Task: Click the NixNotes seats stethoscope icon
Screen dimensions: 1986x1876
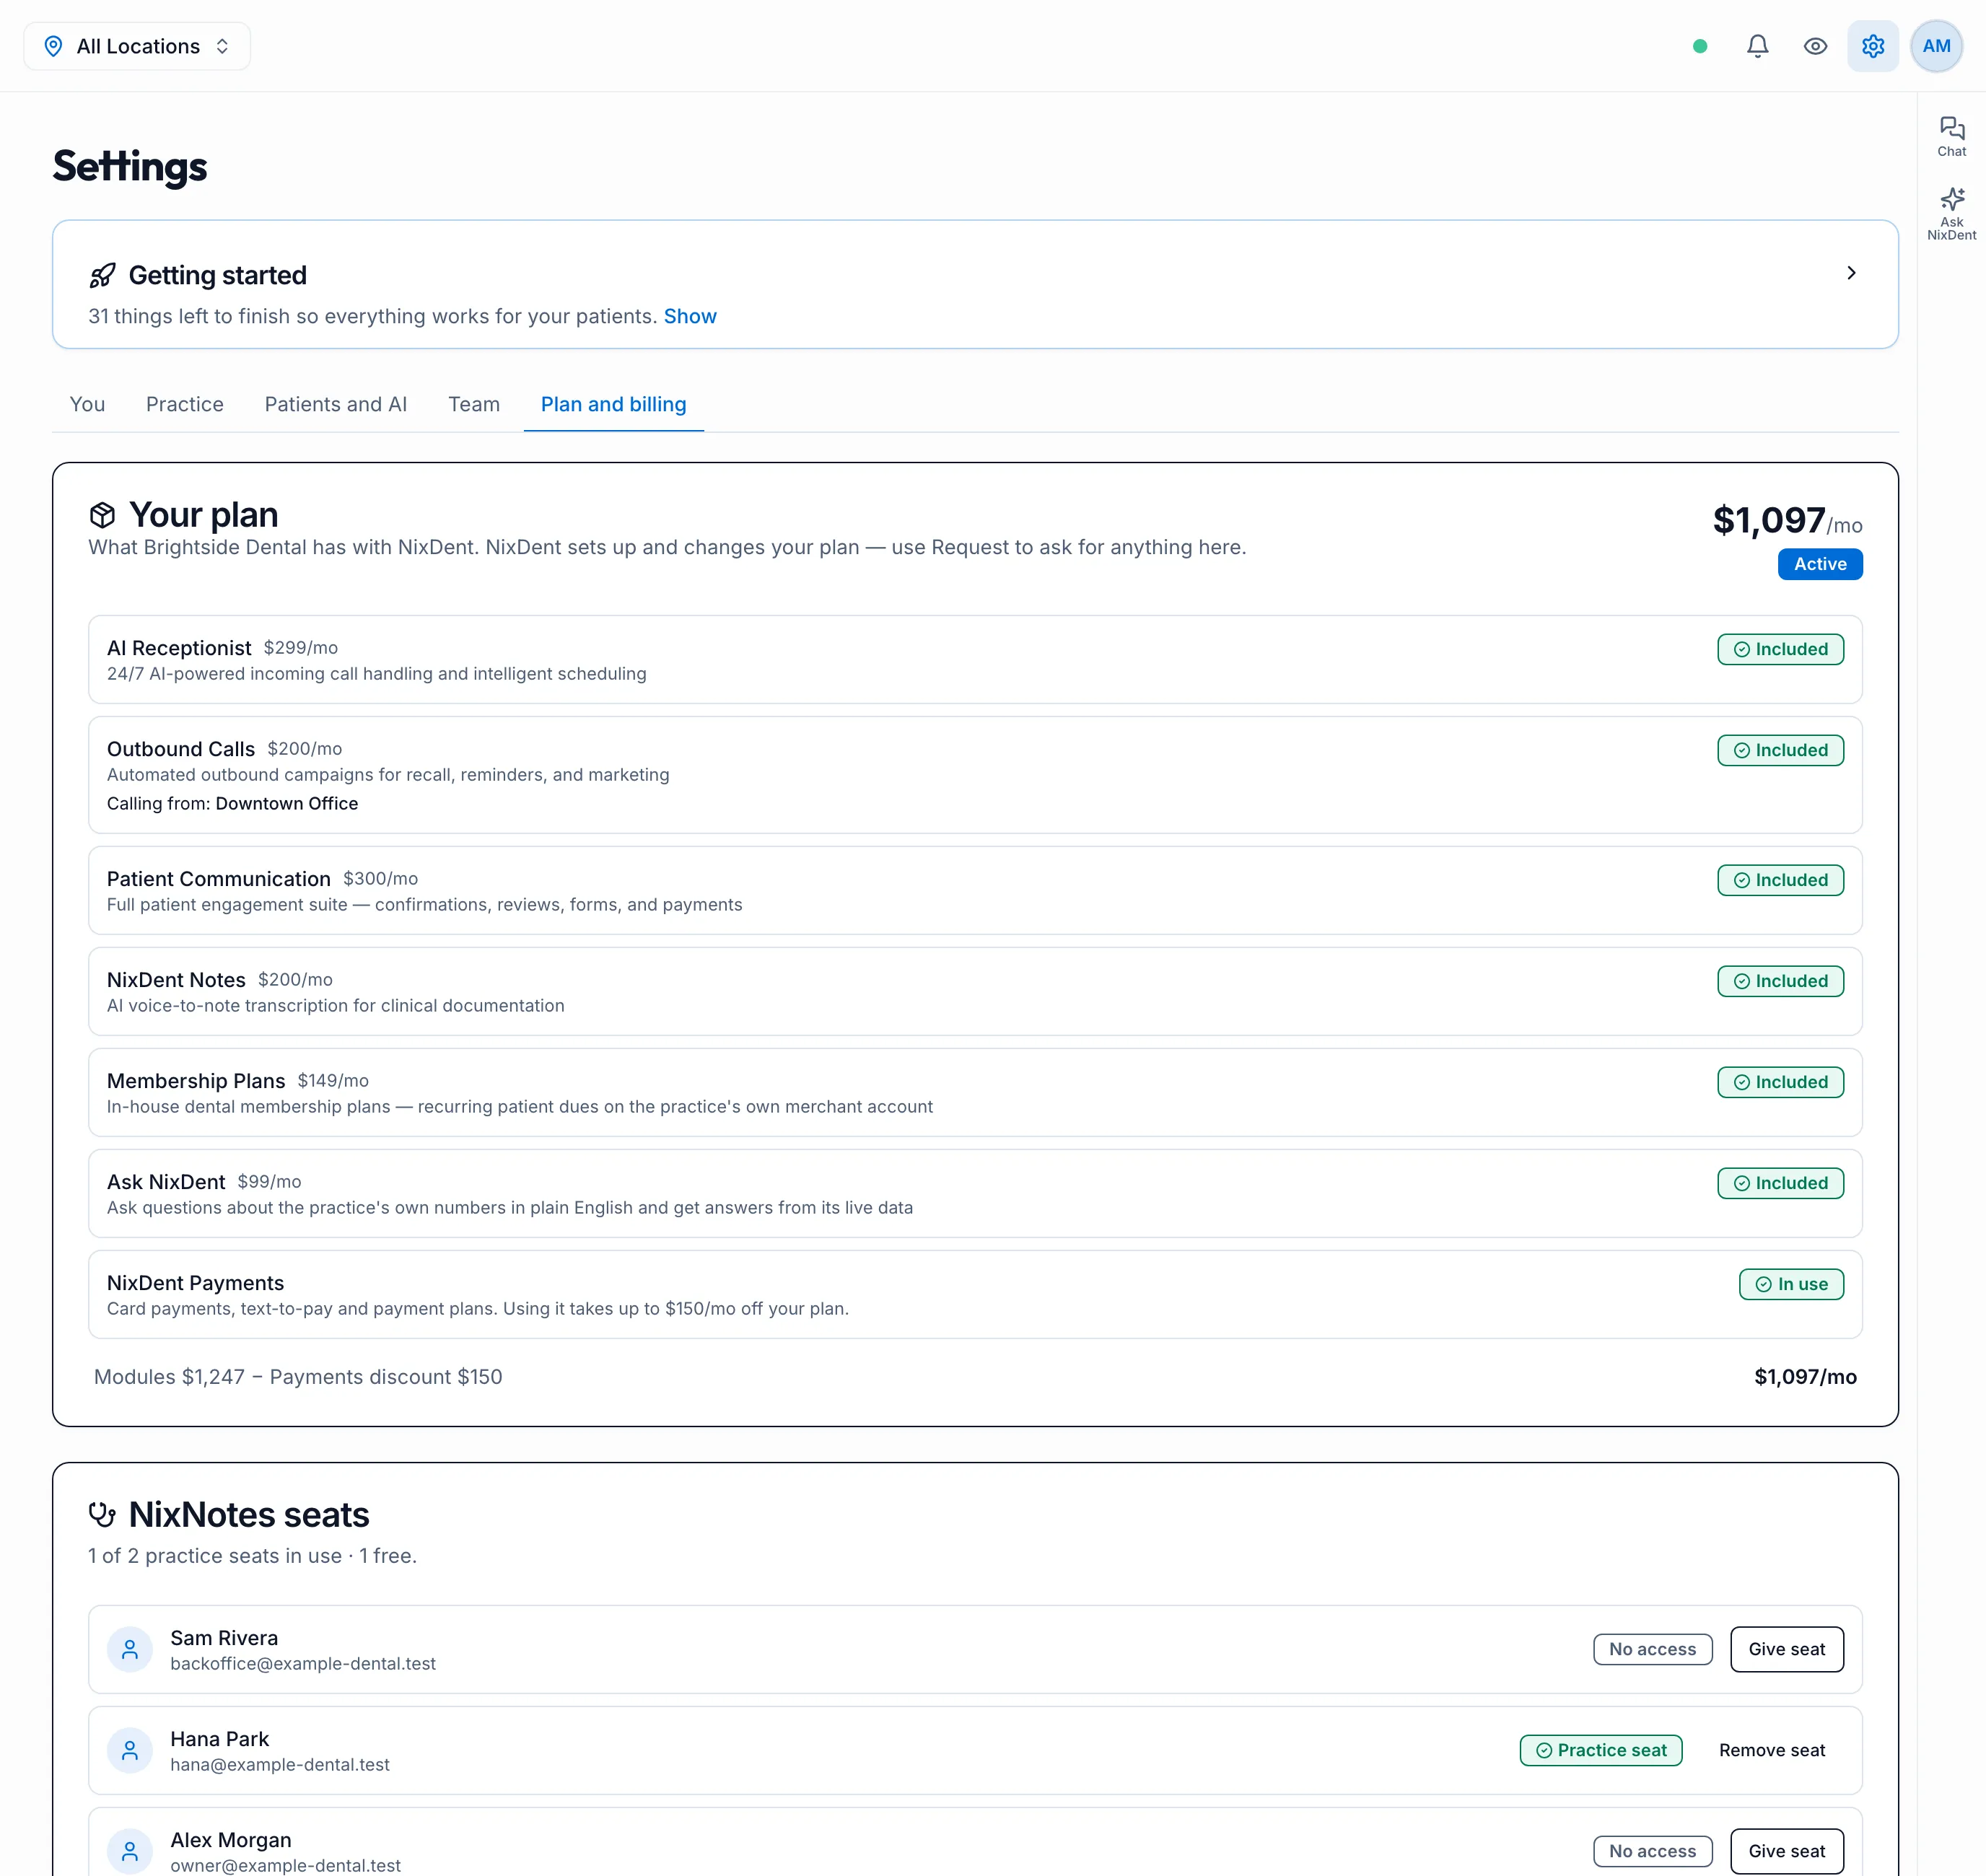Action: click(x=102, y=1515)
